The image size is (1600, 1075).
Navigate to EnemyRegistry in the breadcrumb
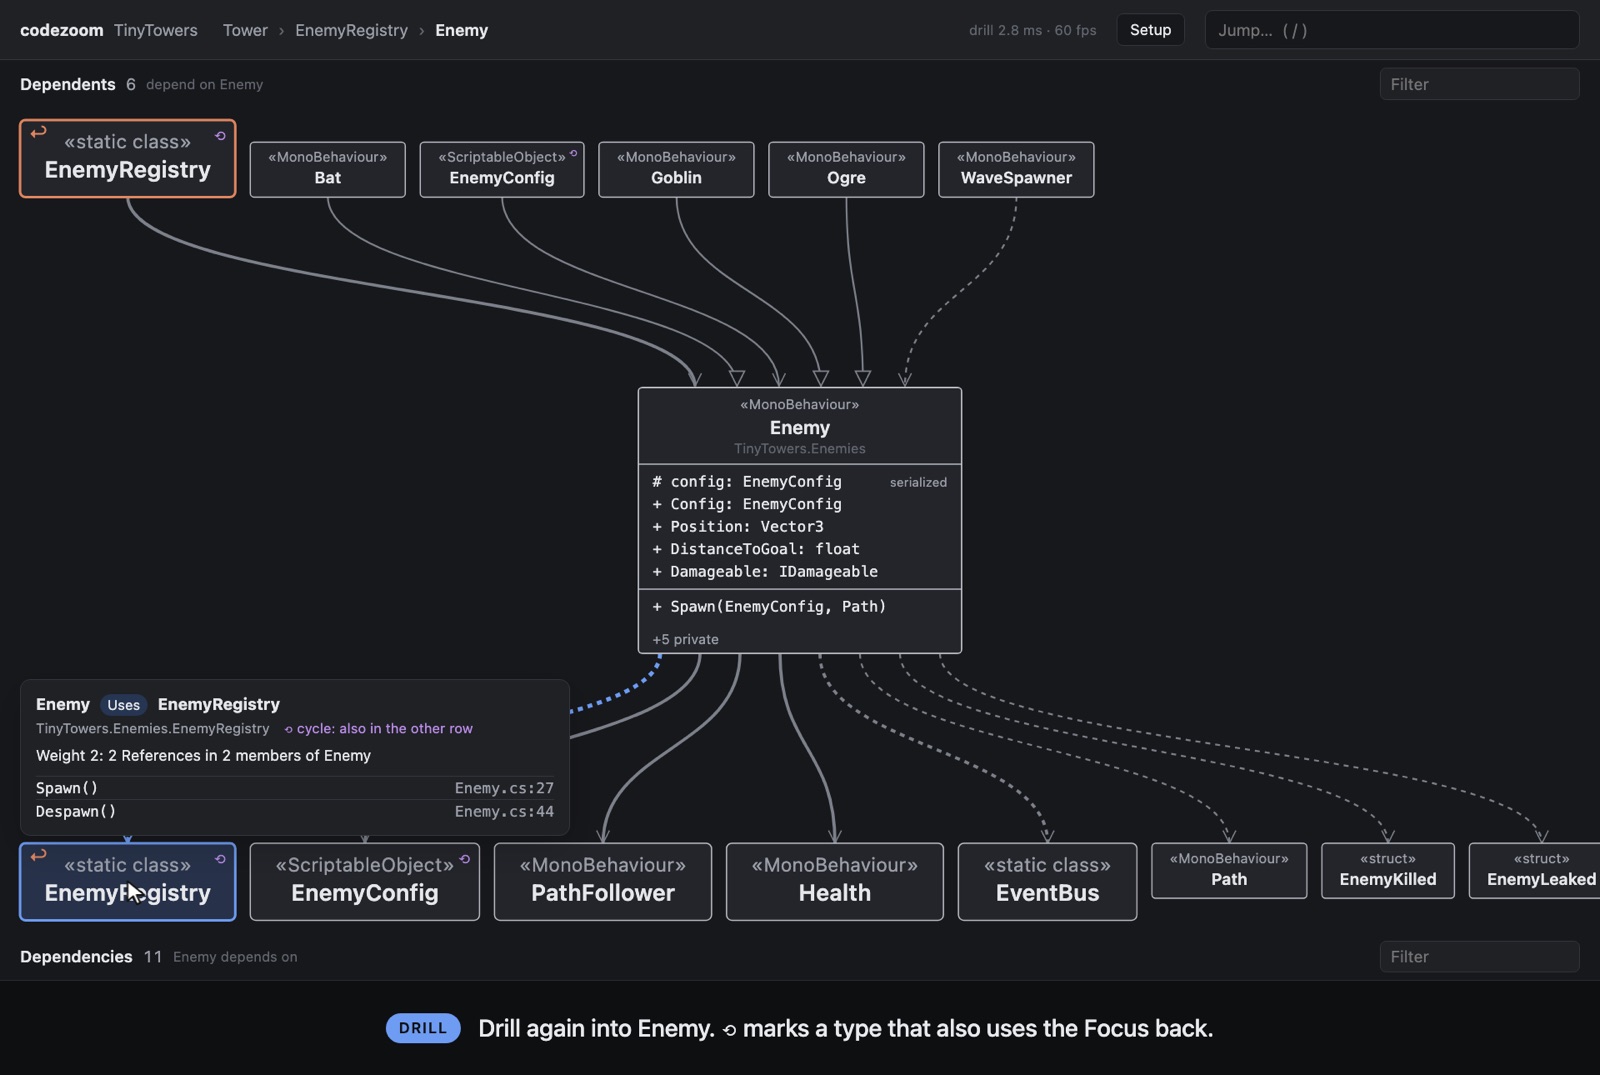(351, 30)
